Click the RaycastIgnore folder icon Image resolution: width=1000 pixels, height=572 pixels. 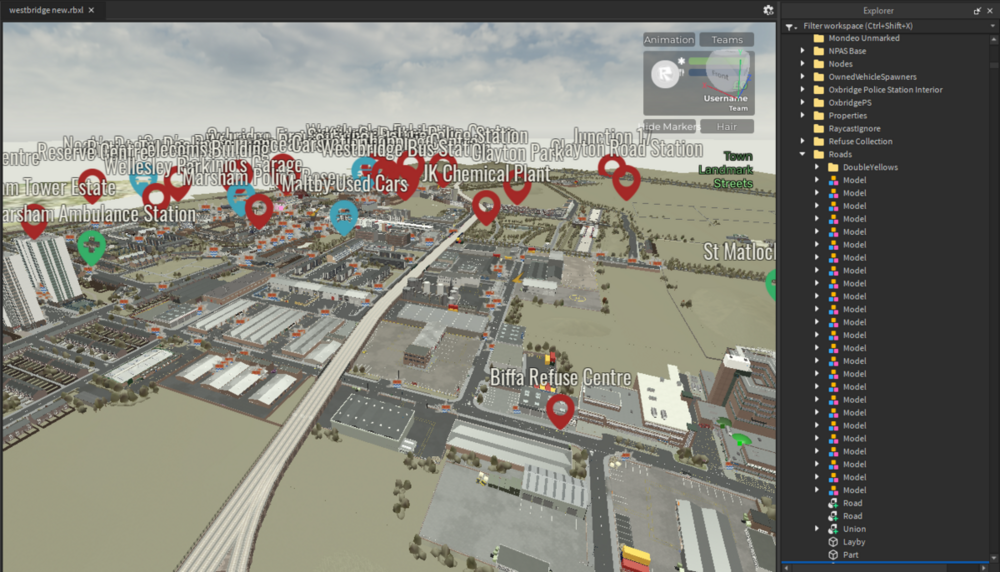coord(819,128)
